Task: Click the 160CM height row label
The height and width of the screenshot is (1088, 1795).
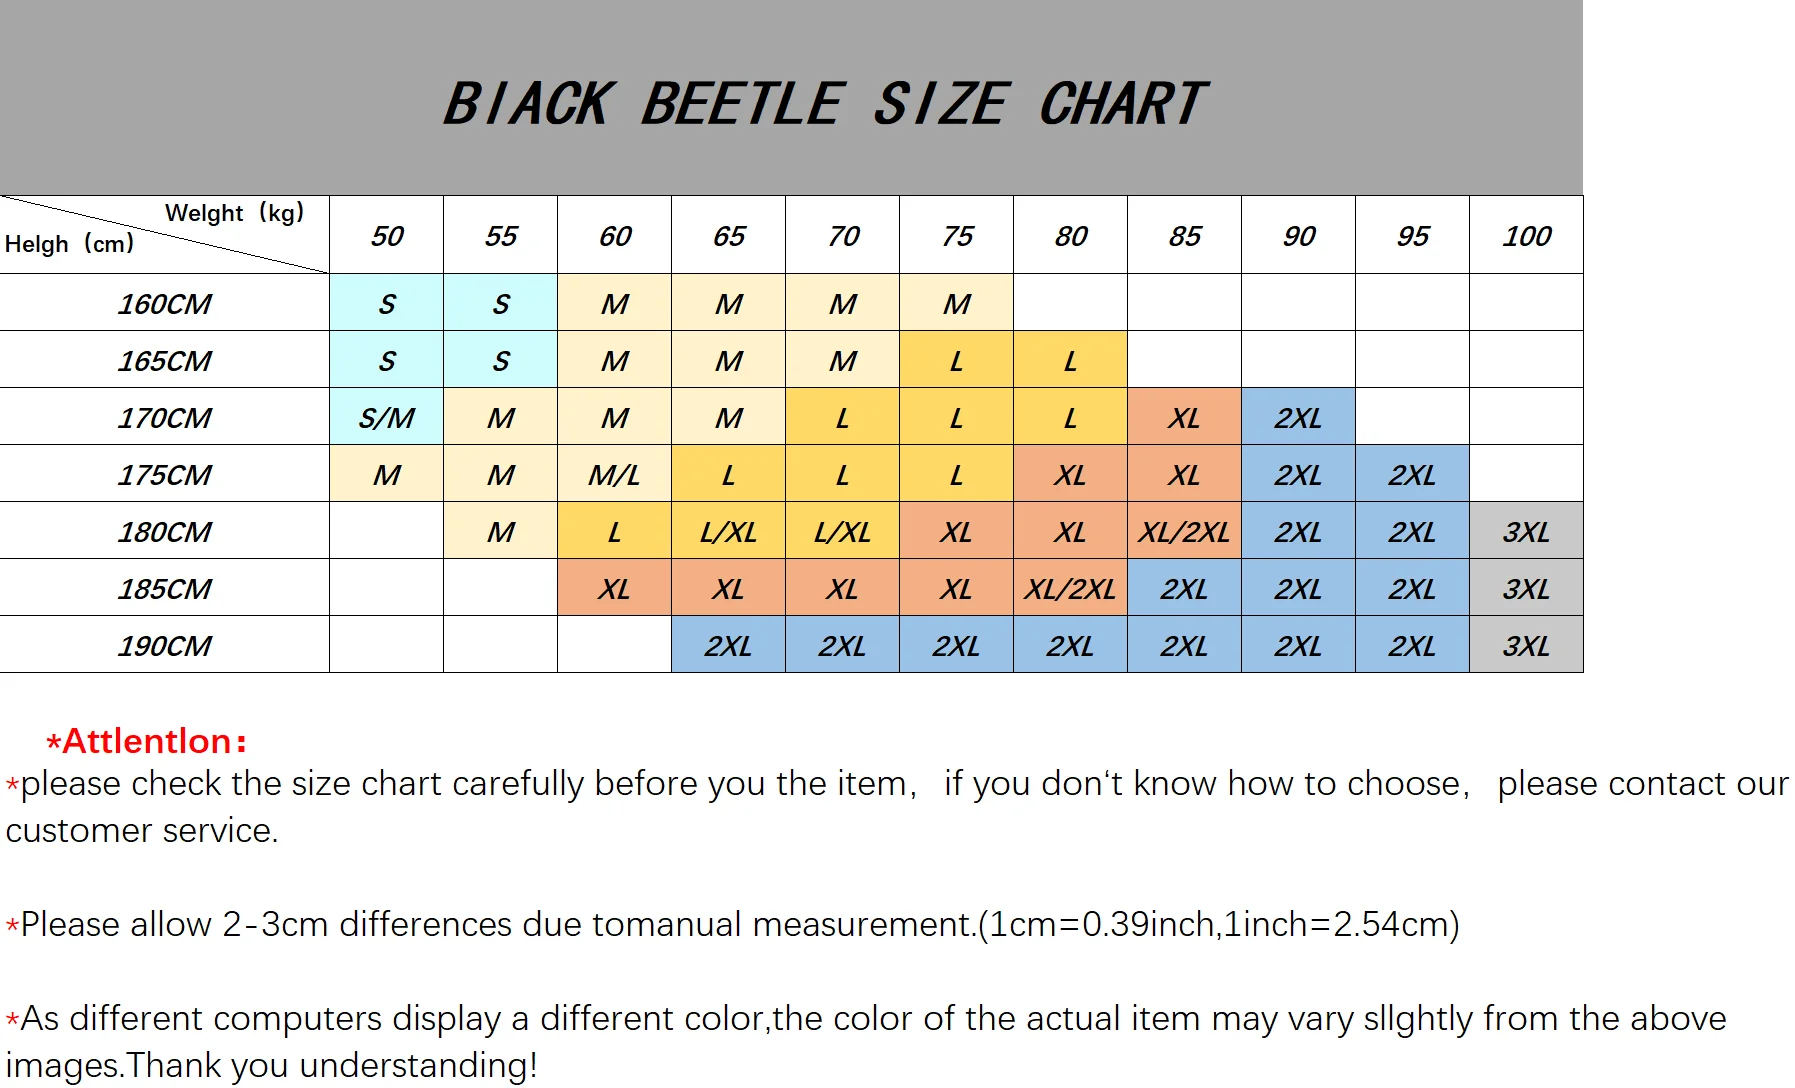Action: [x=164, y=304]
